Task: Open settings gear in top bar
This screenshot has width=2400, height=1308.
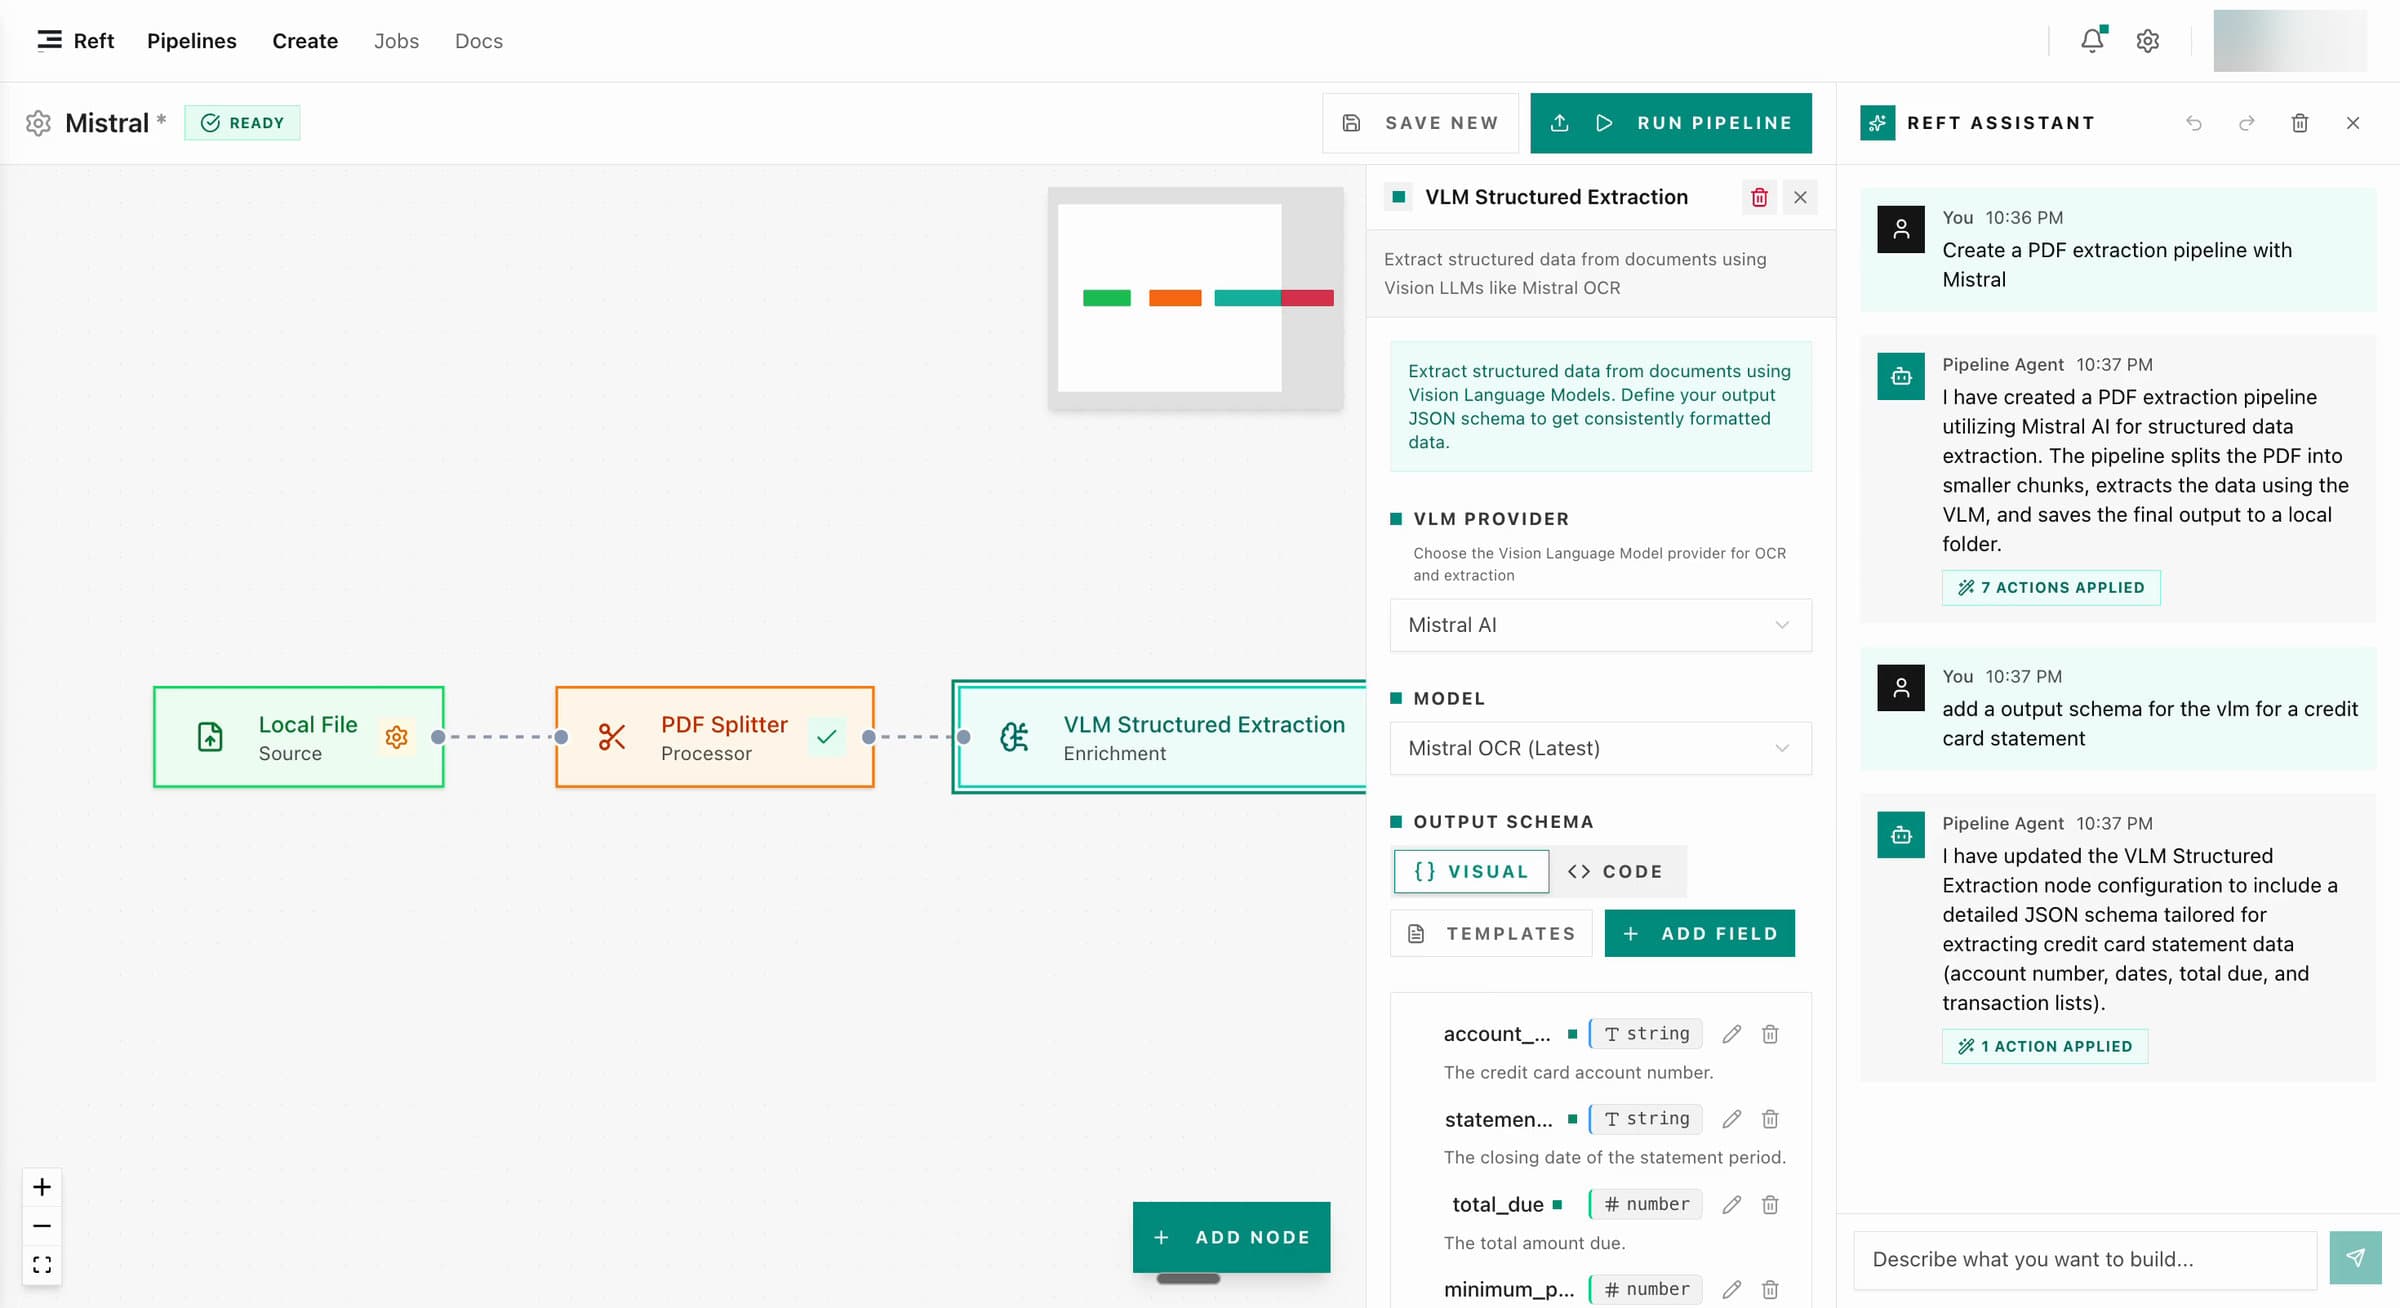Action: [2147, 41]
